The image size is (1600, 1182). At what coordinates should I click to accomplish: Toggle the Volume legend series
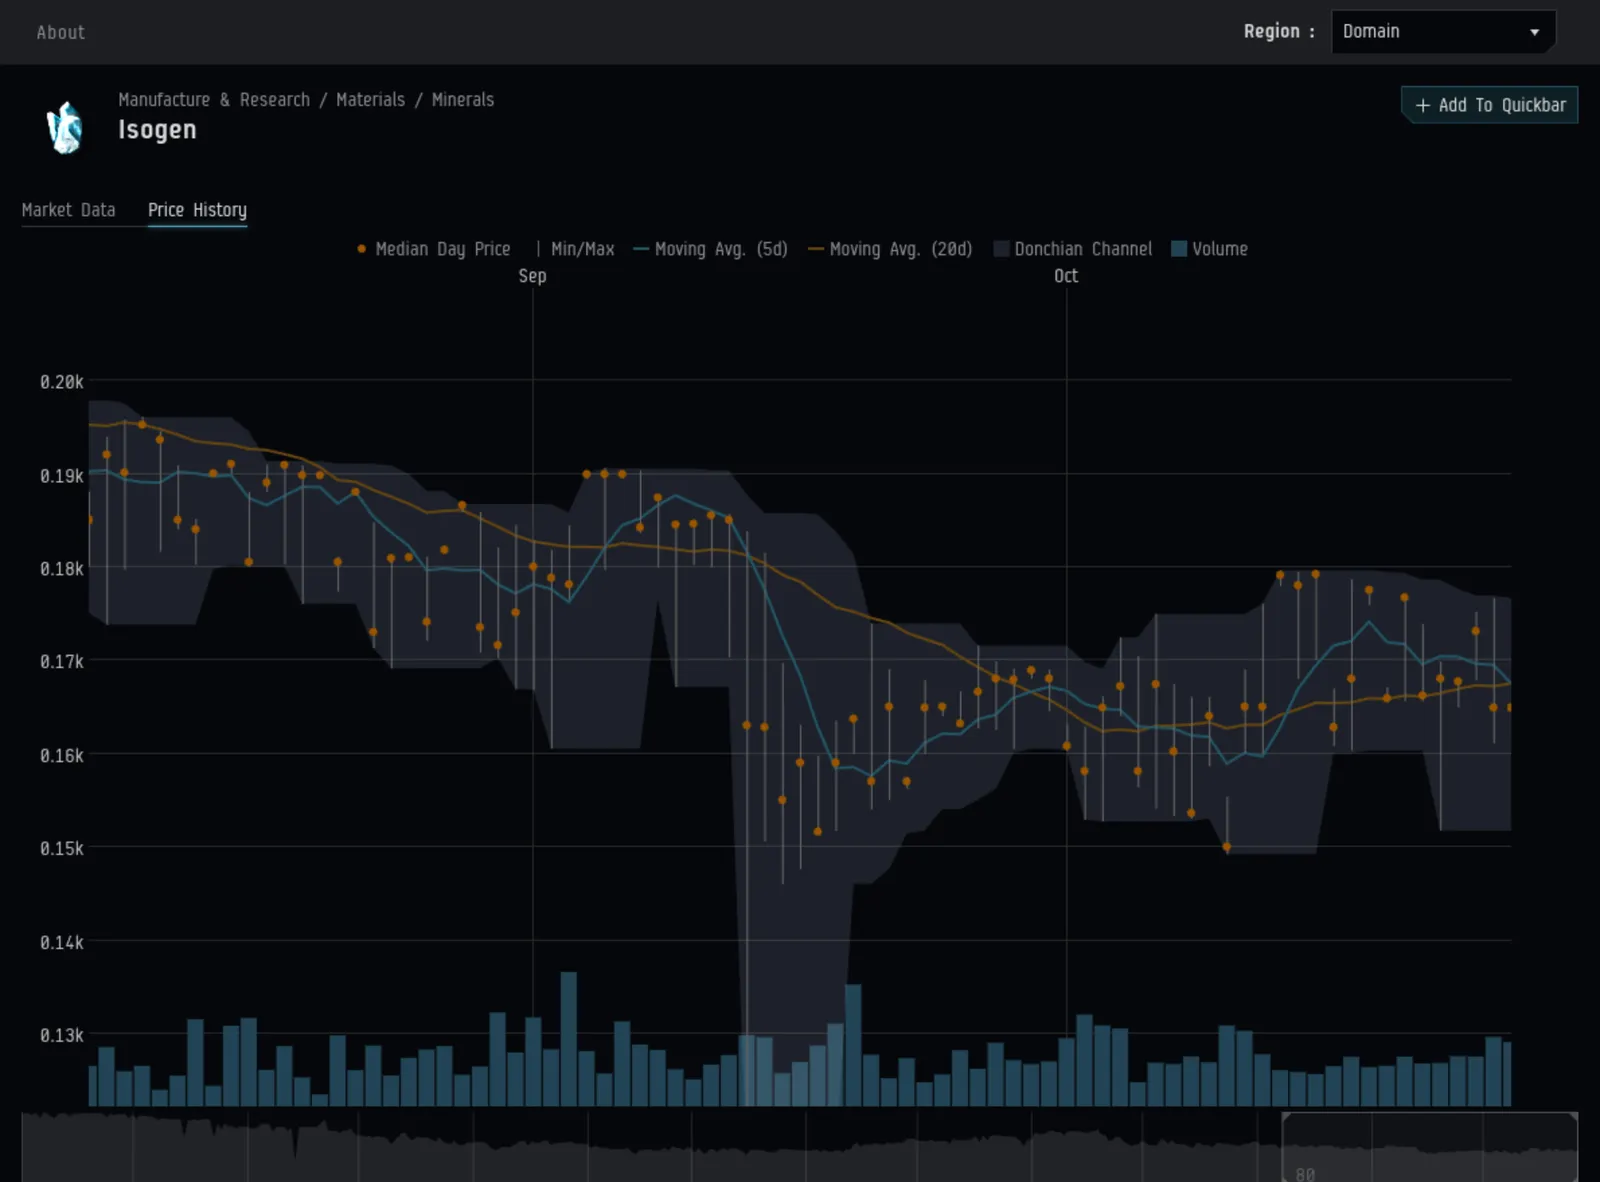coord(1210,249)
